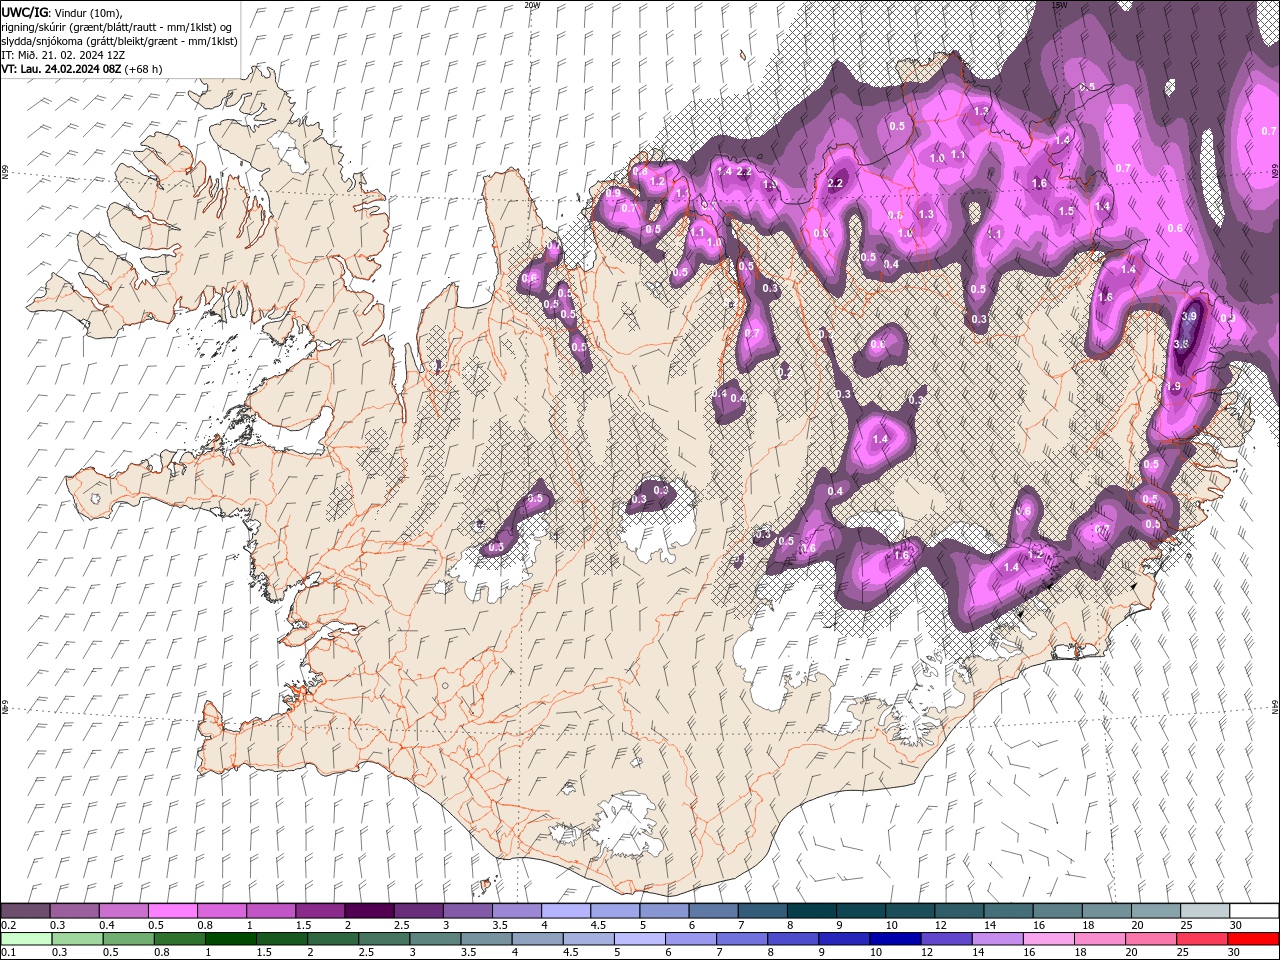The height and width of the screenshot is (960, 1280).
Task: Click the bright pink 0.5 swatch in snow scale
Action: [x=172, y=911]
